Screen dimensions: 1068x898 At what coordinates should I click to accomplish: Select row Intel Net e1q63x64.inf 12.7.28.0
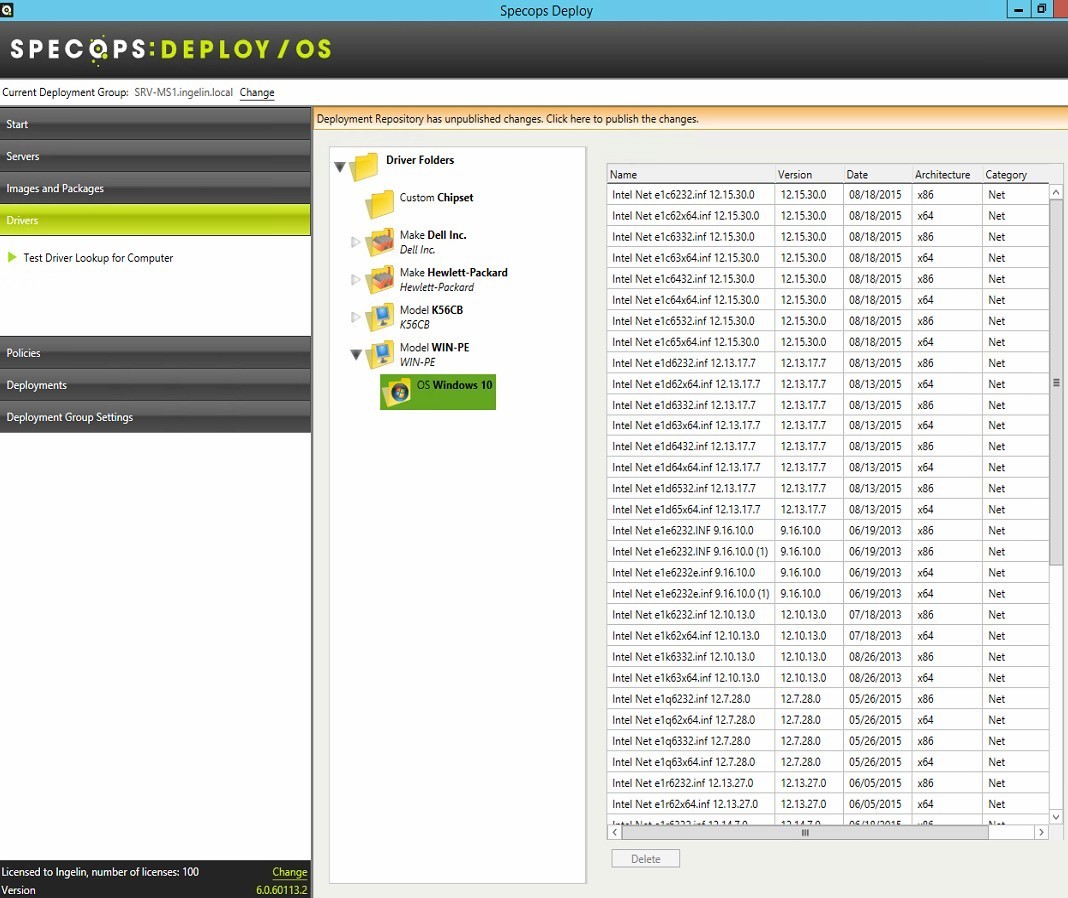tap(827, 762)
